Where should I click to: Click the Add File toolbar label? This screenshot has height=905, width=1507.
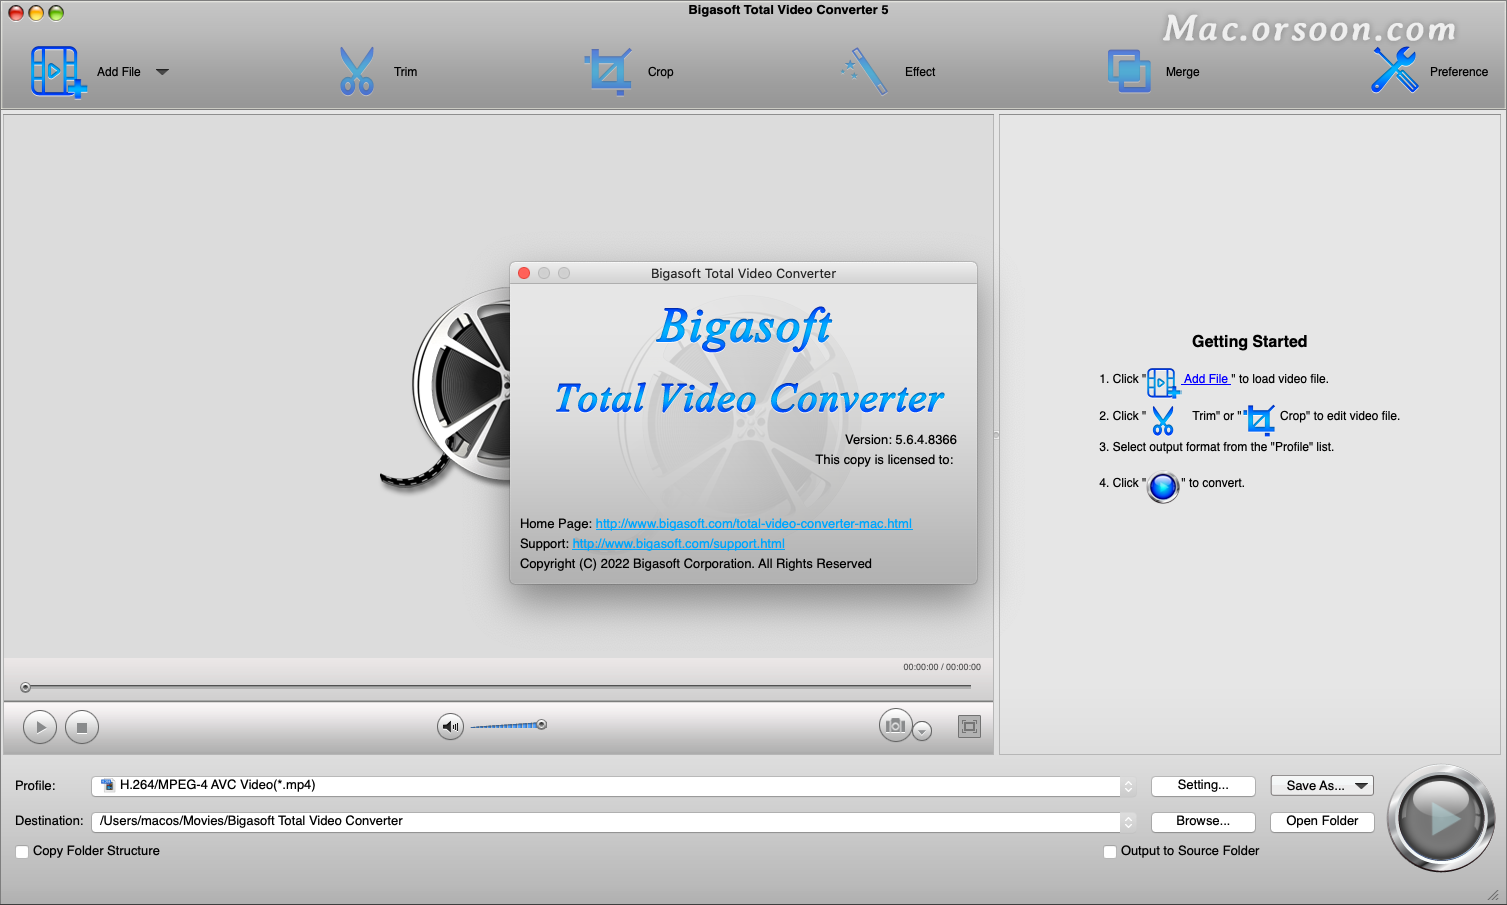(x=119, y=72)
